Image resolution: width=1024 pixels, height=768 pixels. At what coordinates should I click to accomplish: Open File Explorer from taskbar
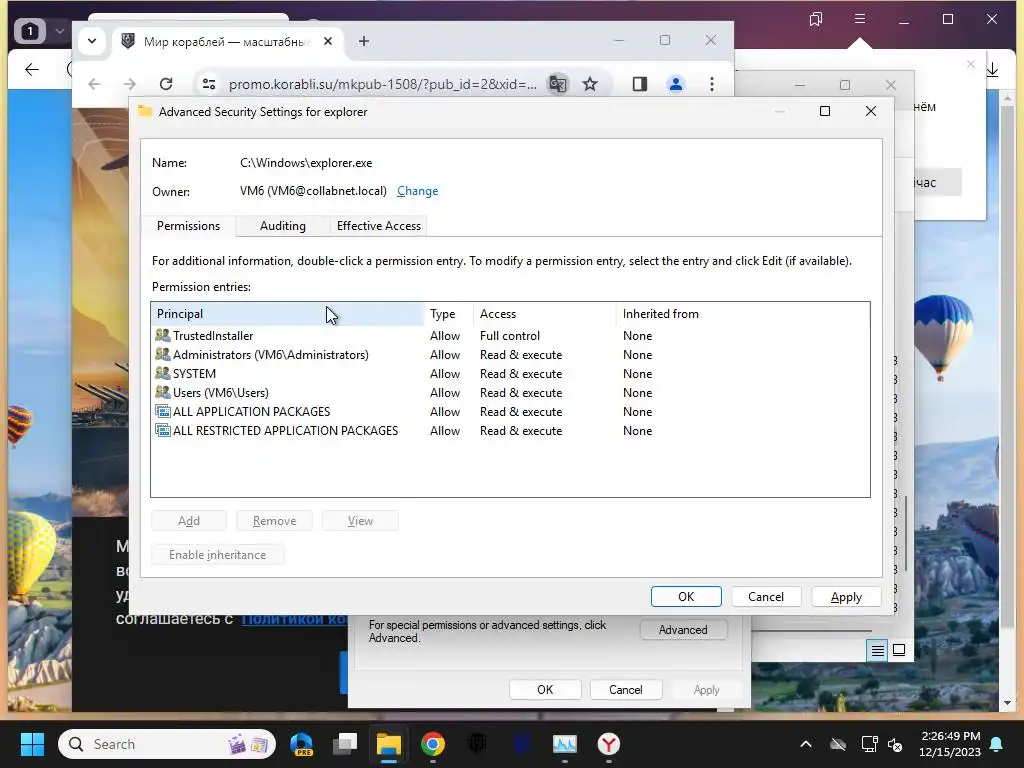[x=389, y=744]
